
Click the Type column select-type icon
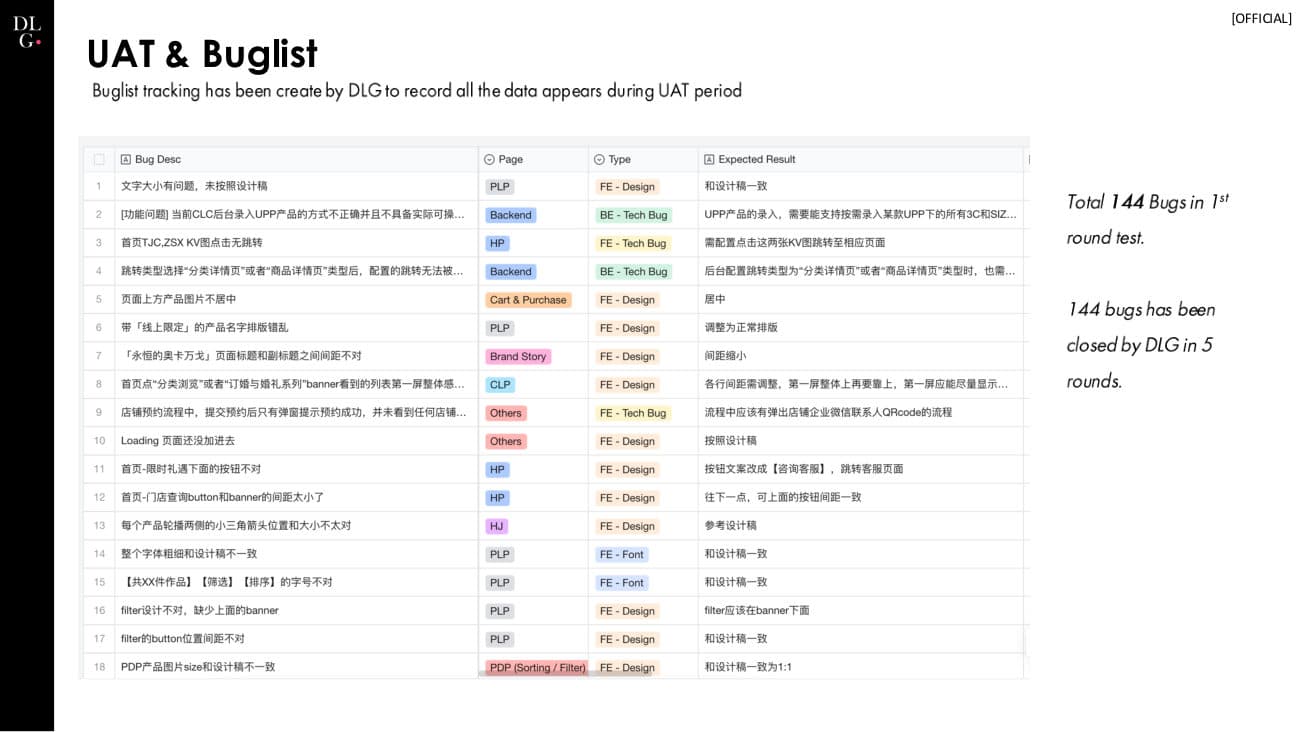[x=599, y=159]
